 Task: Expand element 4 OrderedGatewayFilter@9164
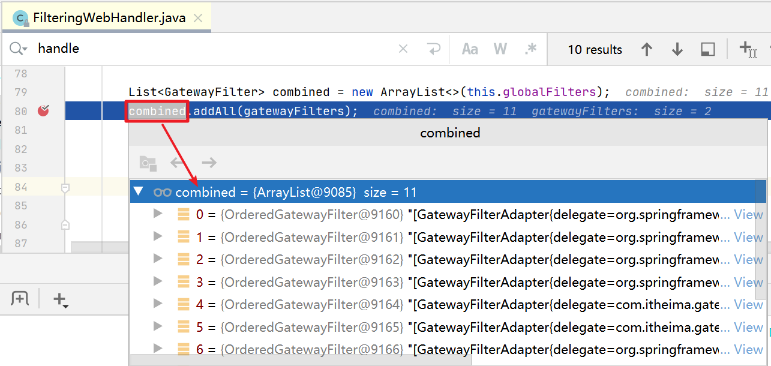(x=158, y=304)
